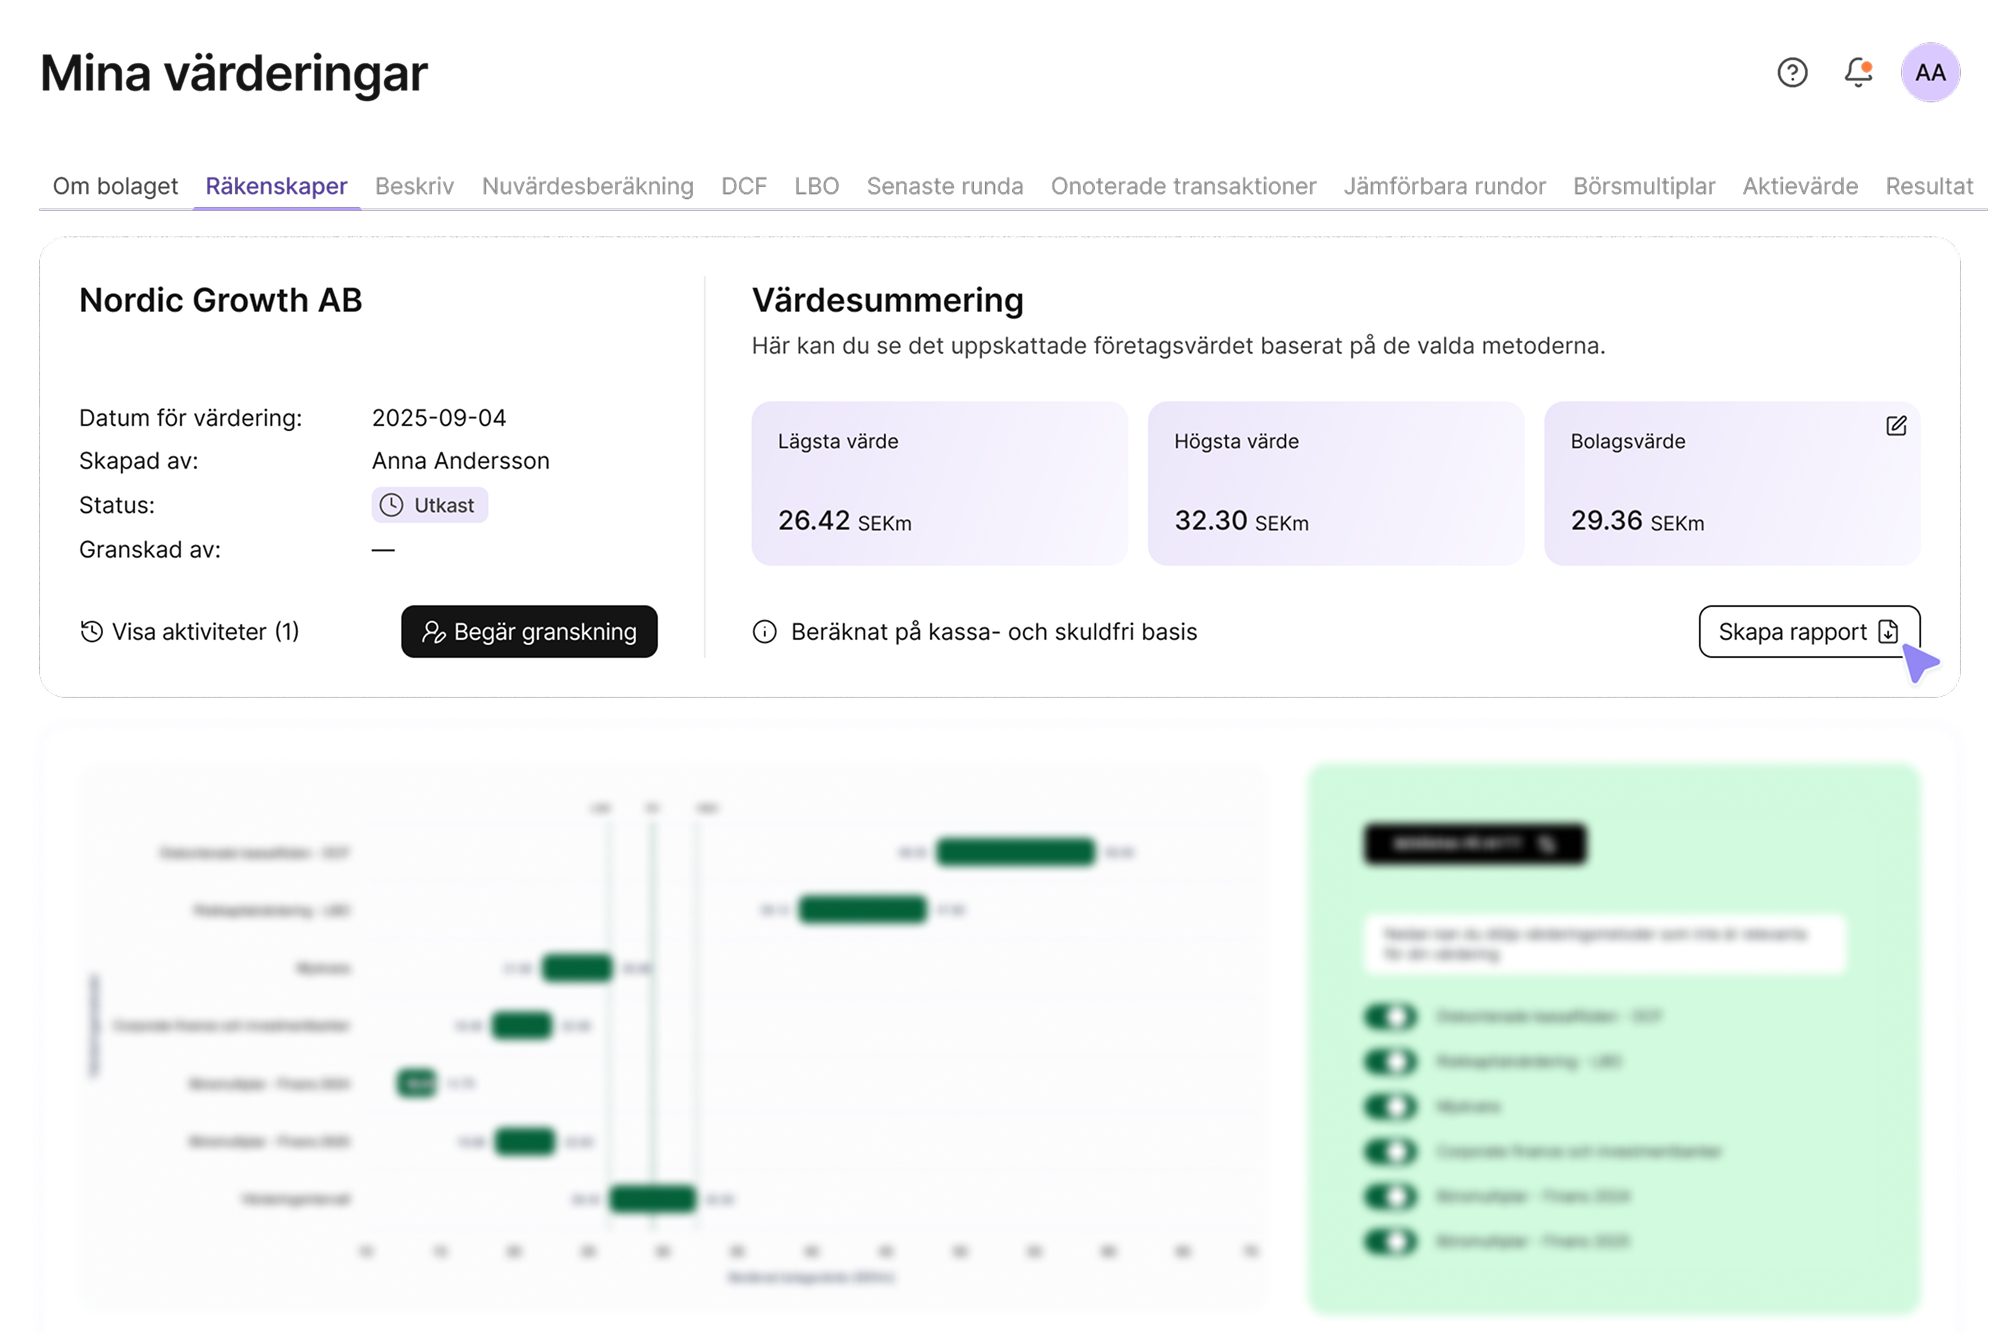This screenshot has width=2000, height=1334.
Task: Click the person icon in Begär granskning button
Action: tap(435, 631)
